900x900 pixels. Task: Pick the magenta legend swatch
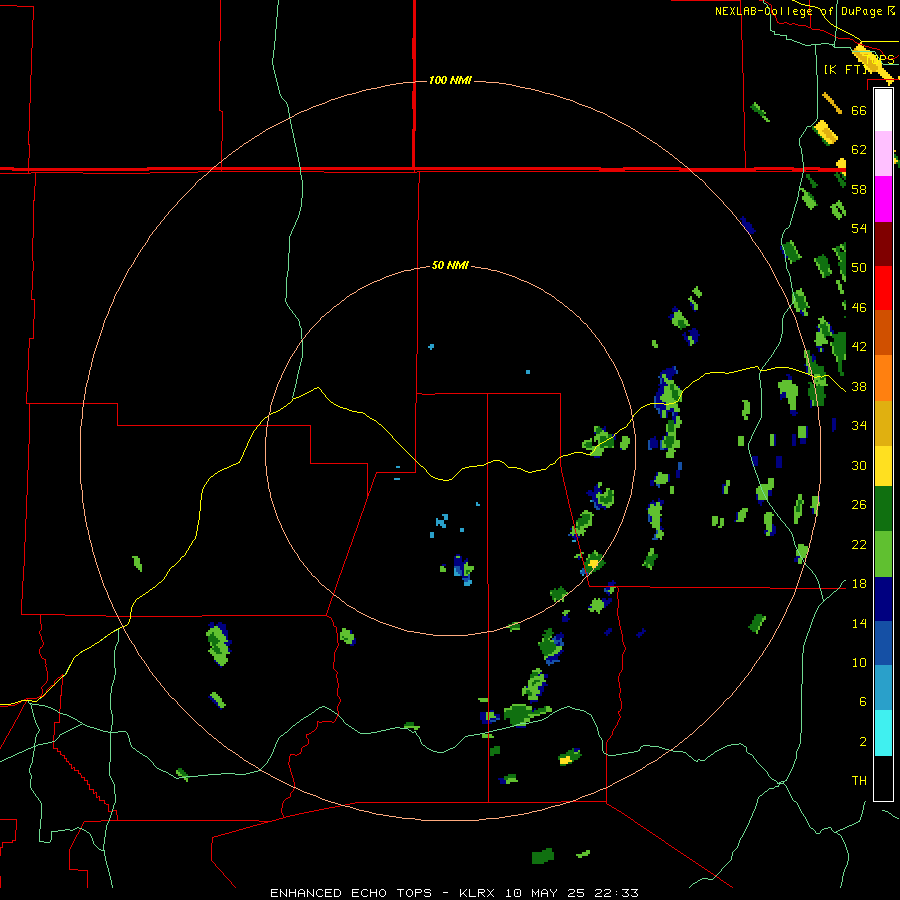tap(883, 199)
